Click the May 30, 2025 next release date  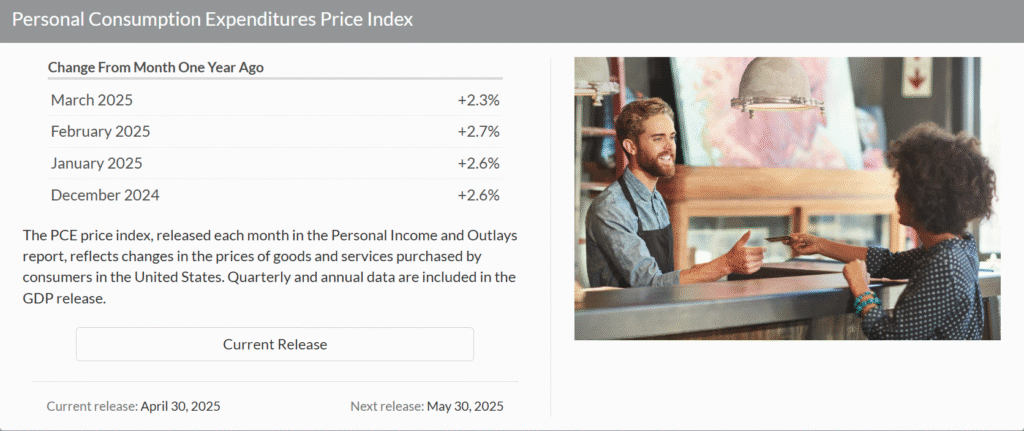tap(465, 406)
